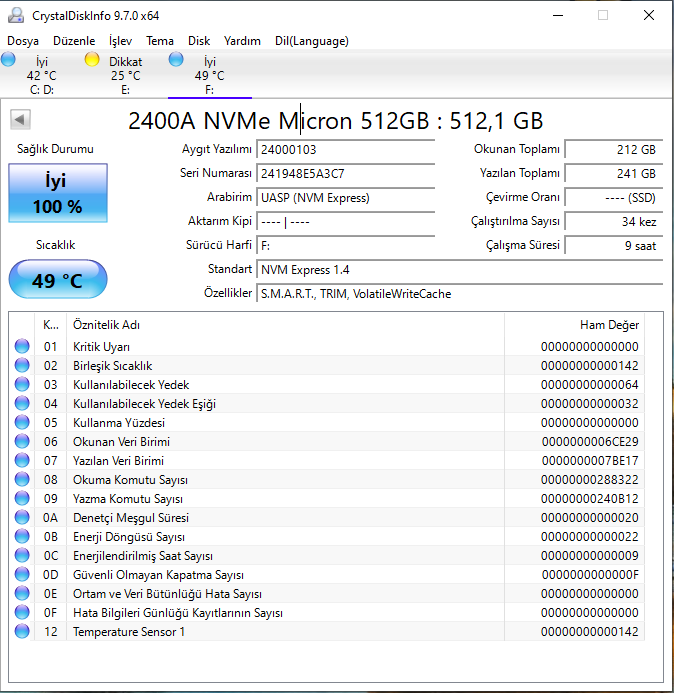Viewport: 674px width, 693px height.
Task: Click status orb of Enerjilendirilmiş Saat Sayısı row
Action: pos(22,555)
